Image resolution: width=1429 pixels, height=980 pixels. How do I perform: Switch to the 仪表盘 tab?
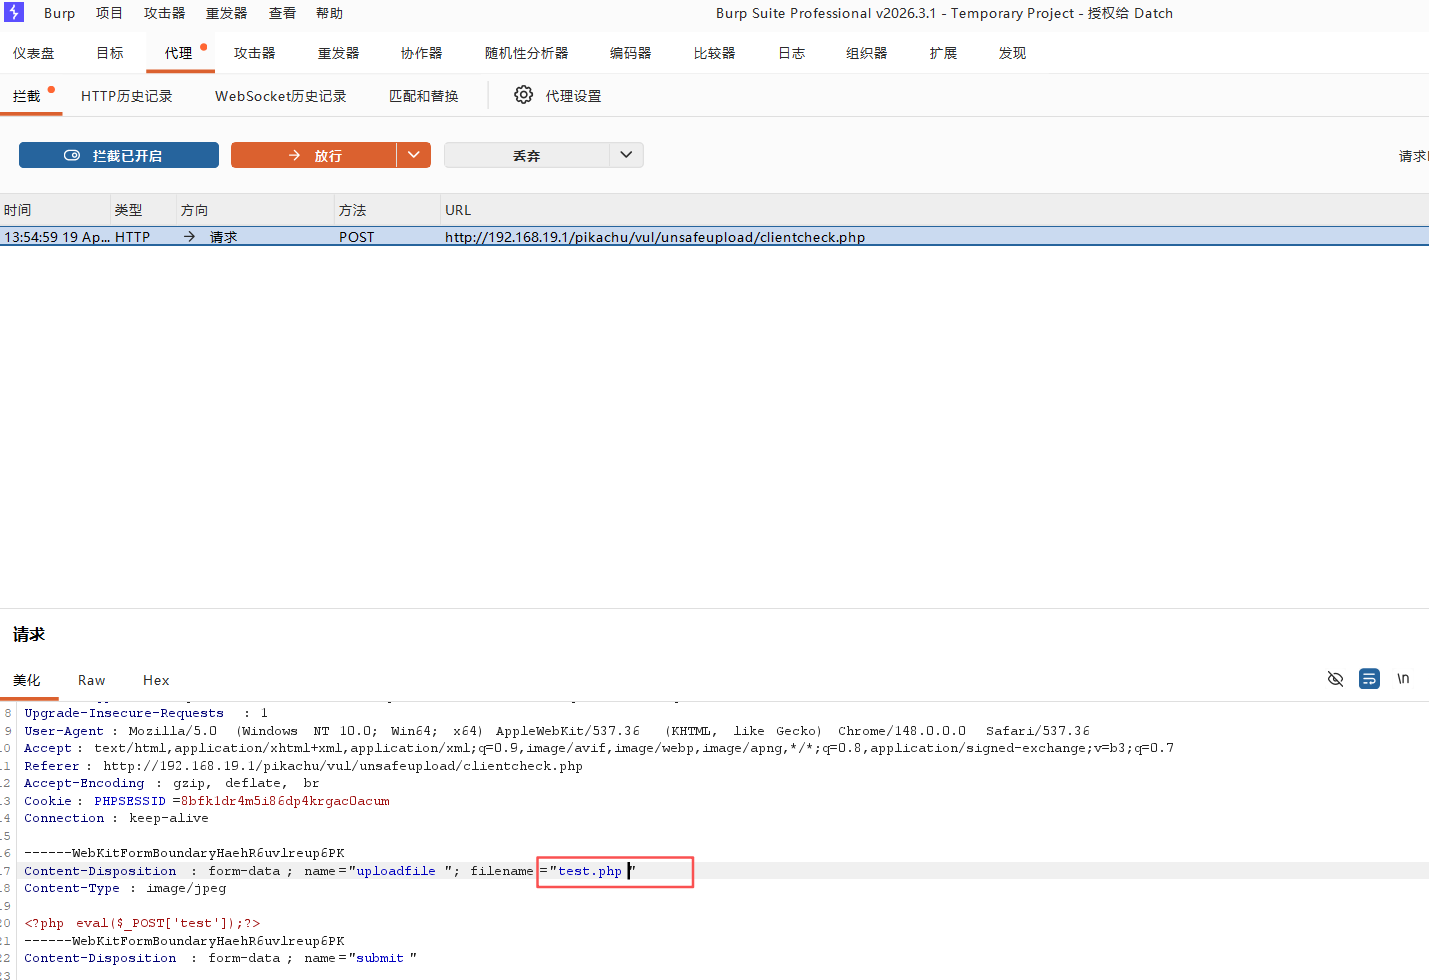[34, 53]
